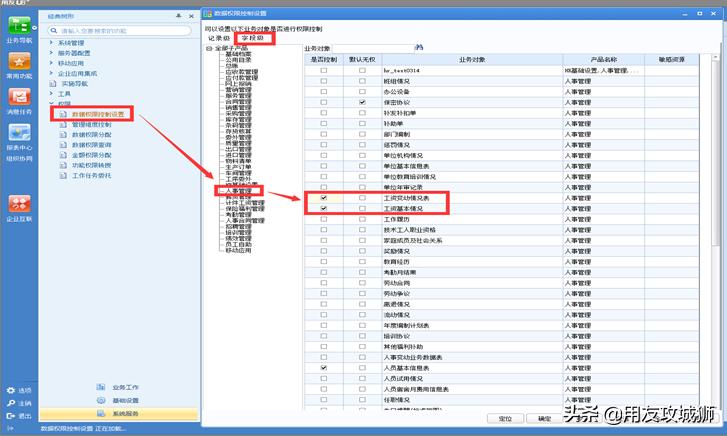The width and height of the screenshot is (727, 436).
Task: Click the 业务对象 column header
Action: [472, 60]
